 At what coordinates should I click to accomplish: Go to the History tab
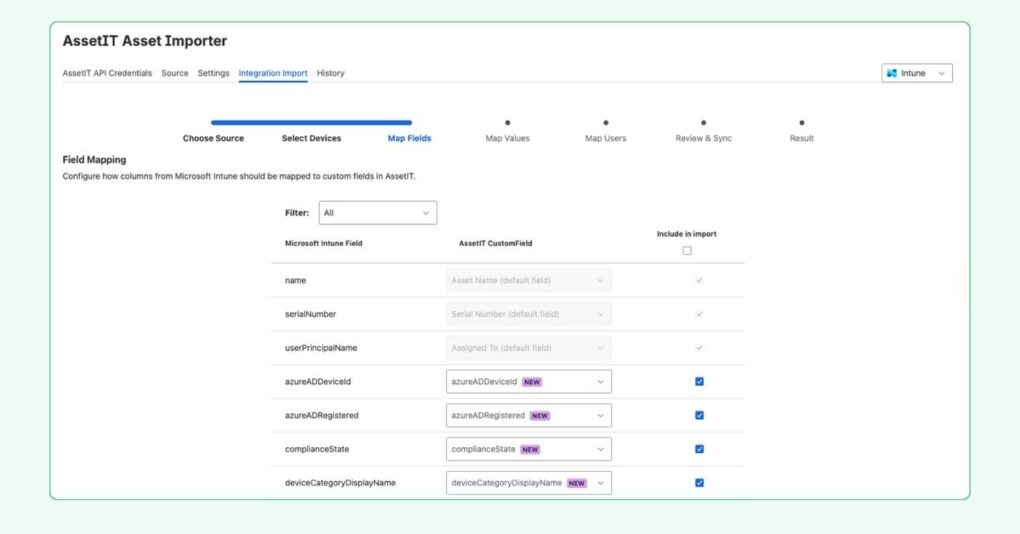point(330,73)
